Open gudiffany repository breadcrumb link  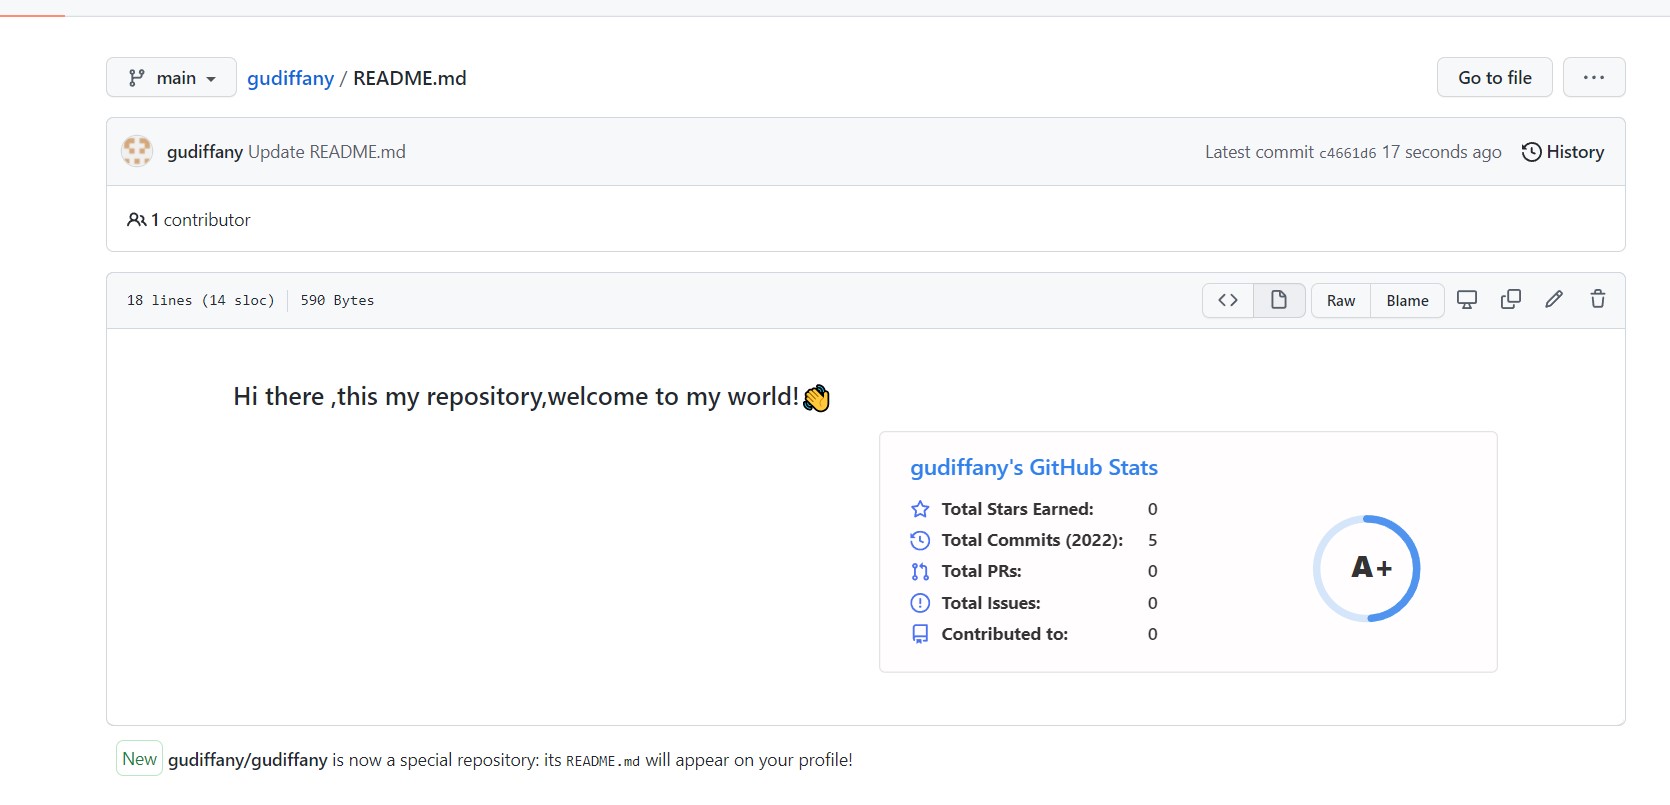[x=290, y=78]
